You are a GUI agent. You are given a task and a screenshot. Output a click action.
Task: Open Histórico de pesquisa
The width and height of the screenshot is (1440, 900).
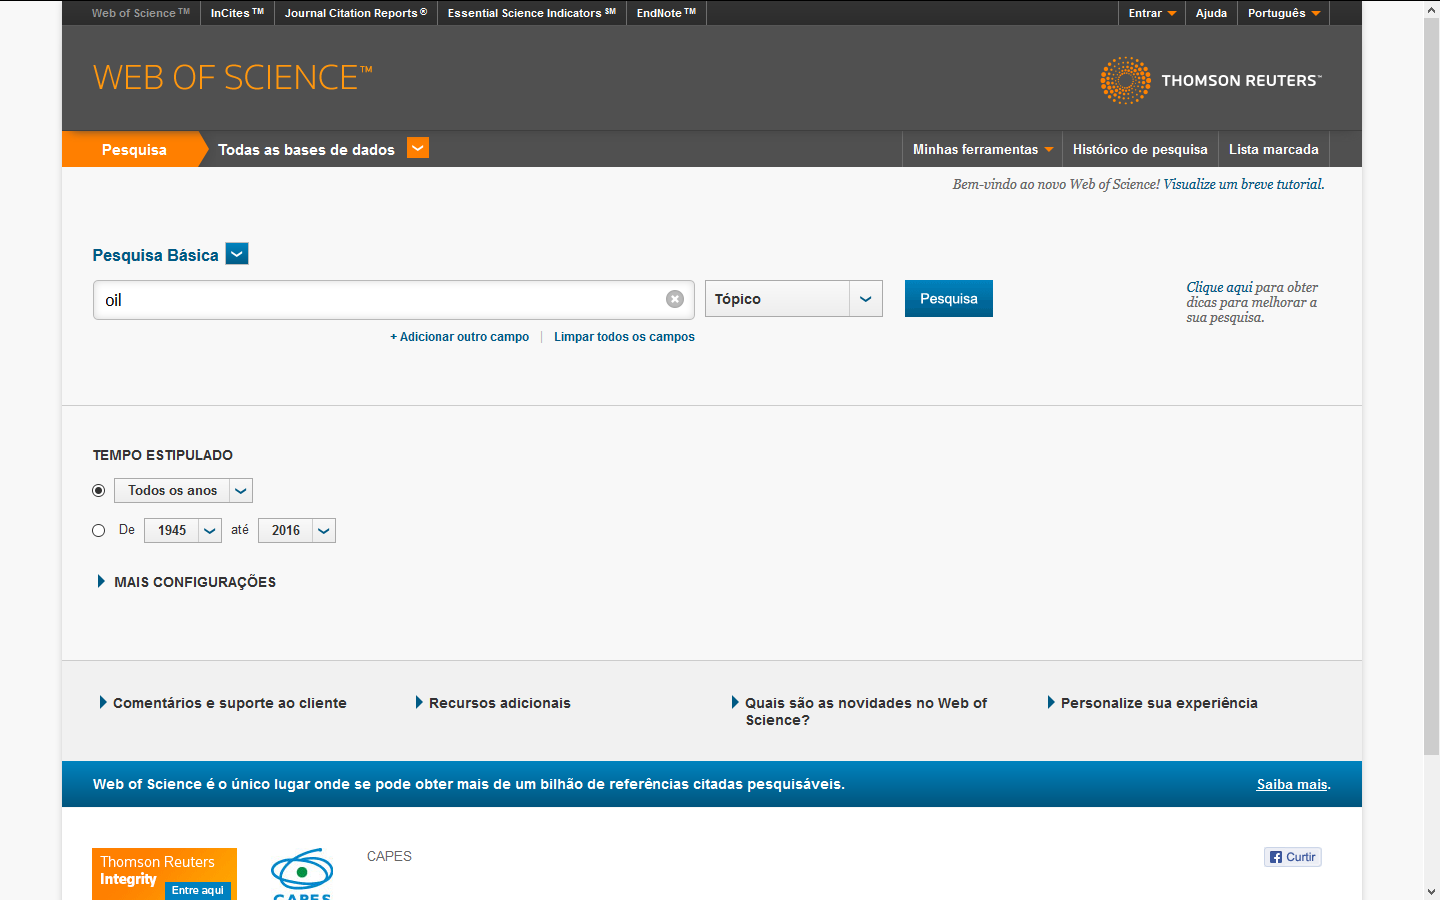(x=1140, y=149)
